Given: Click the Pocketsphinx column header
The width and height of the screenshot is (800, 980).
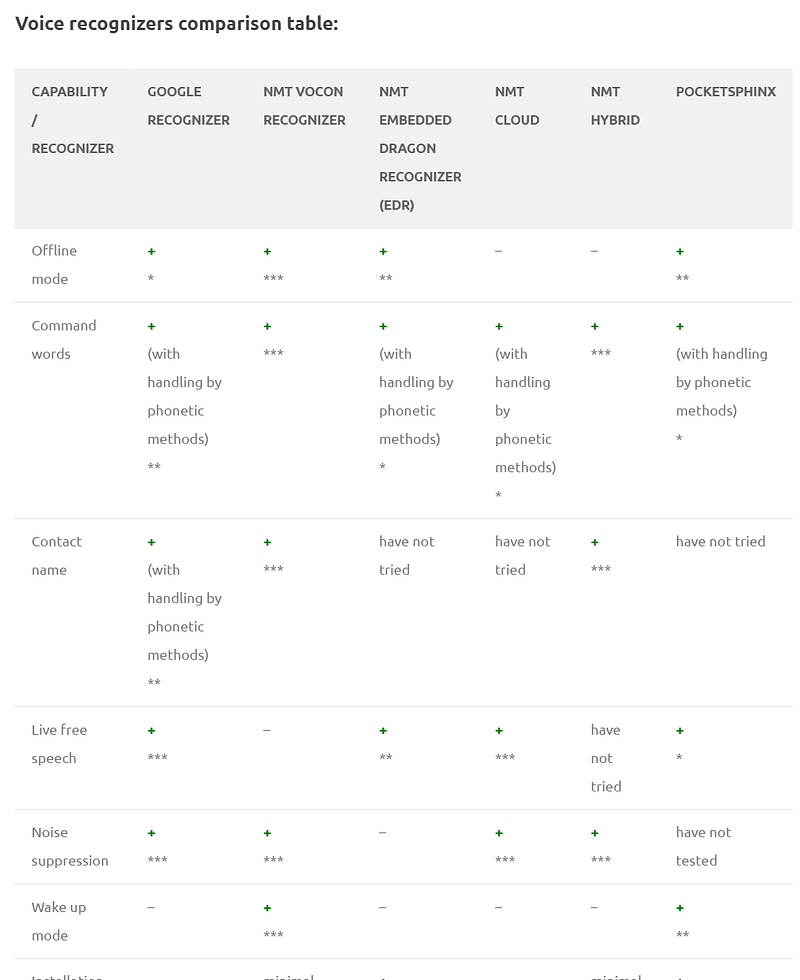Looking at the screenshot, I should click(726, 91).
